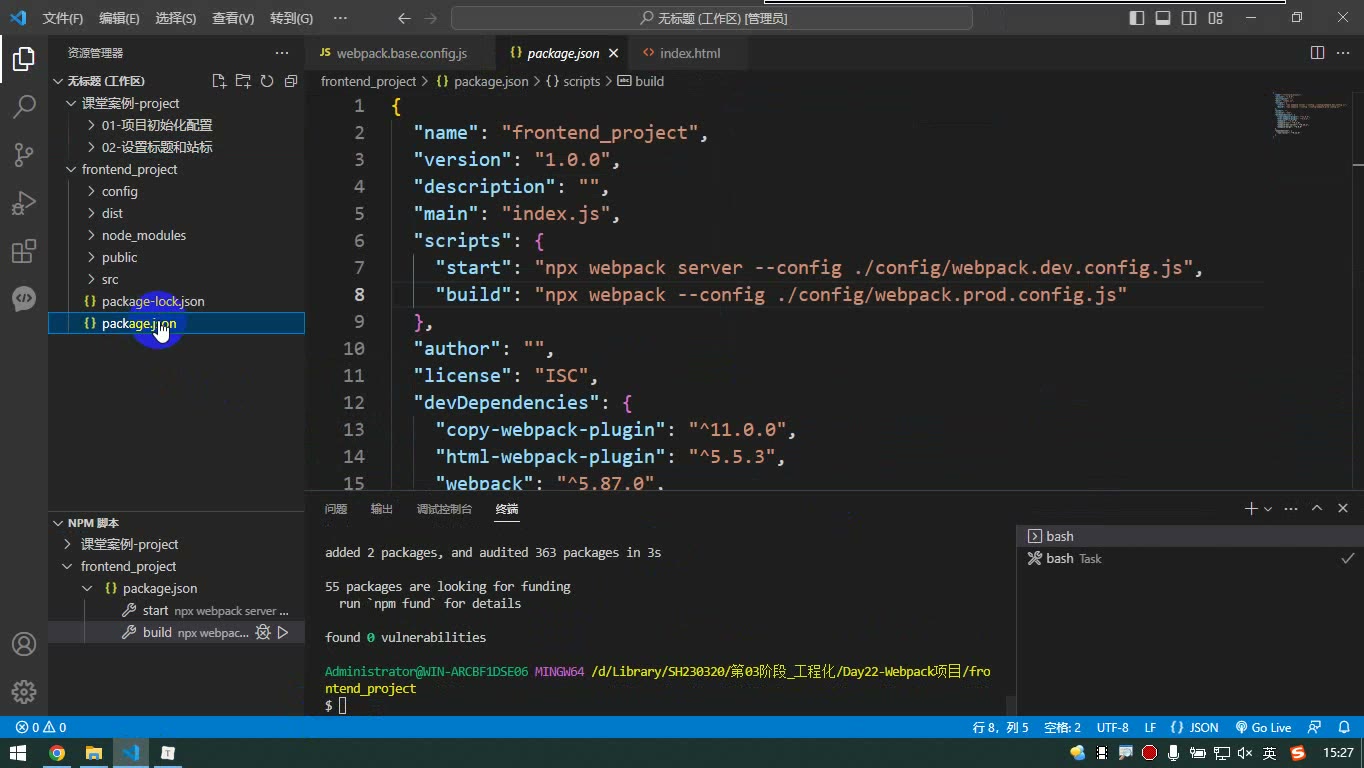This screenshot has width=1364, height=768.
Task: Toggle the secondary side bar layout
Action: (x=1189, y=18)
